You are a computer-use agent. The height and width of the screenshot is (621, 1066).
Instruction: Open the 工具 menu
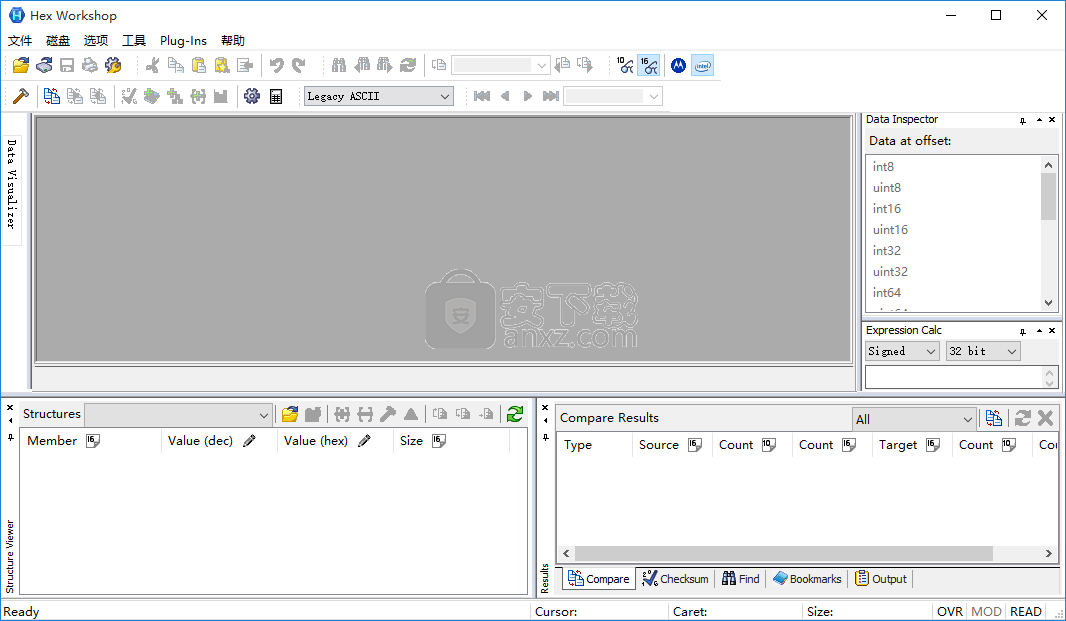[134, 41]
